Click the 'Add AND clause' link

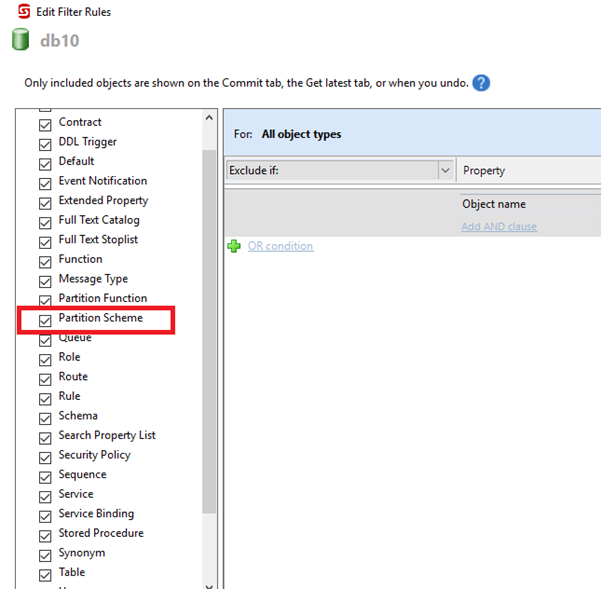tap(498, 227)
